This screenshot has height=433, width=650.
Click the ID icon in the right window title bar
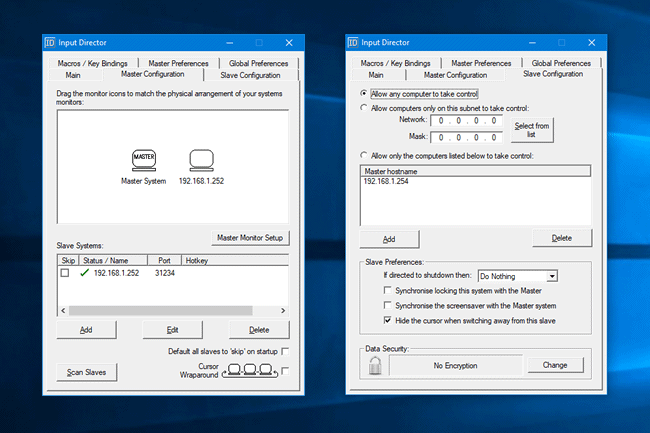[351, 43]
